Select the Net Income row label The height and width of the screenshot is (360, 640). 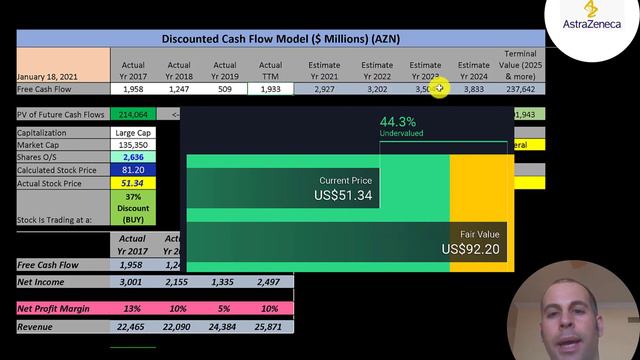(x=63, y=282)
